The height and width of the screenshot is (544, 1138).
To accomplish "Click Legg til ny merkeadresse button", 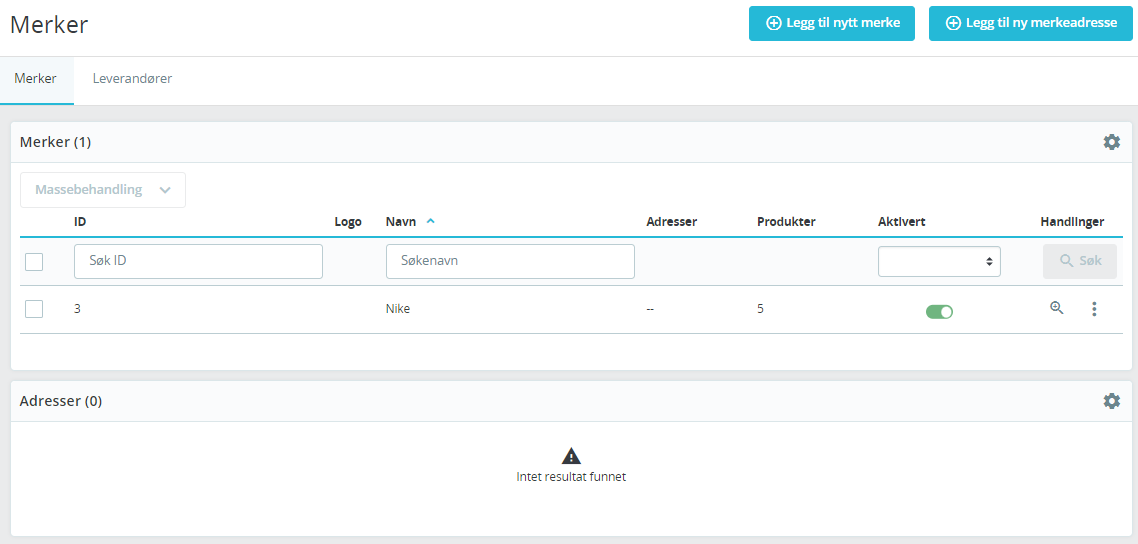I will 1031,23.
